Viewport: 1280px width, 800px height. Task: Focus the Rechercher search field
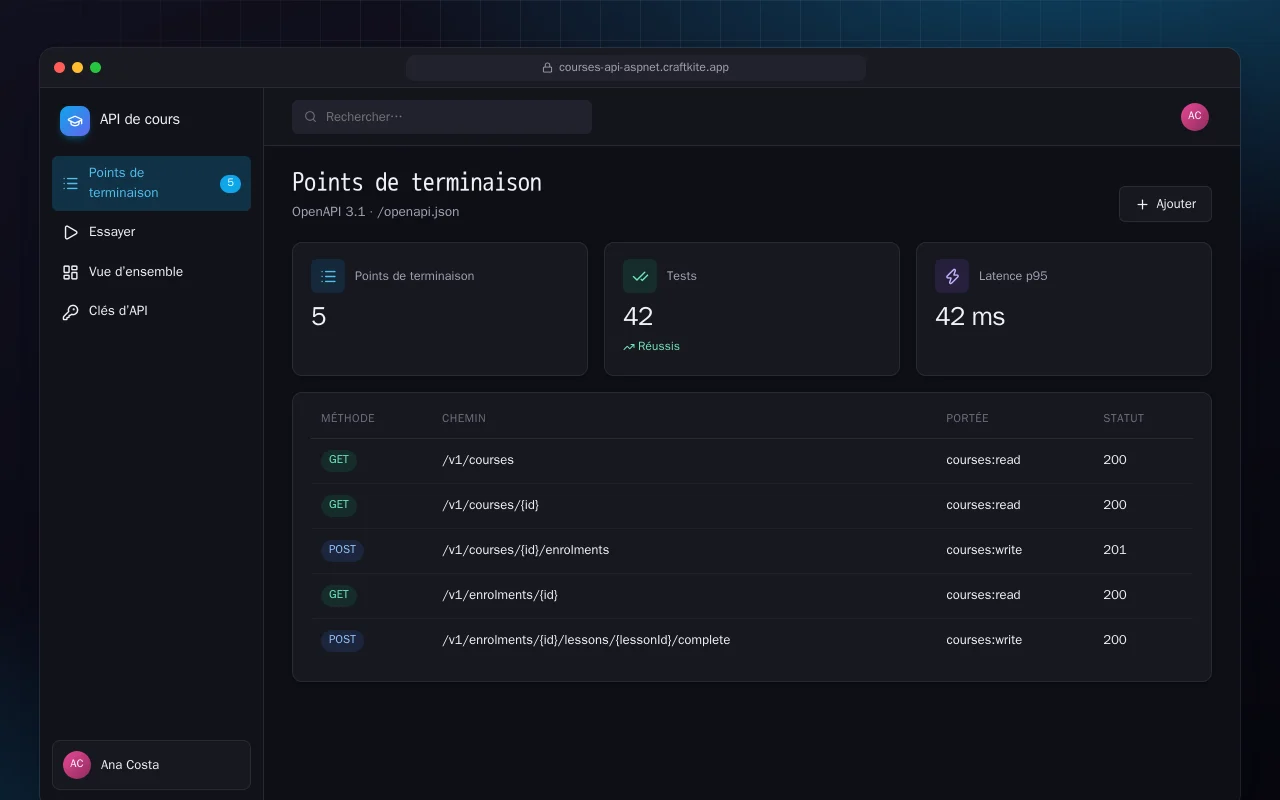coord(442,117)
